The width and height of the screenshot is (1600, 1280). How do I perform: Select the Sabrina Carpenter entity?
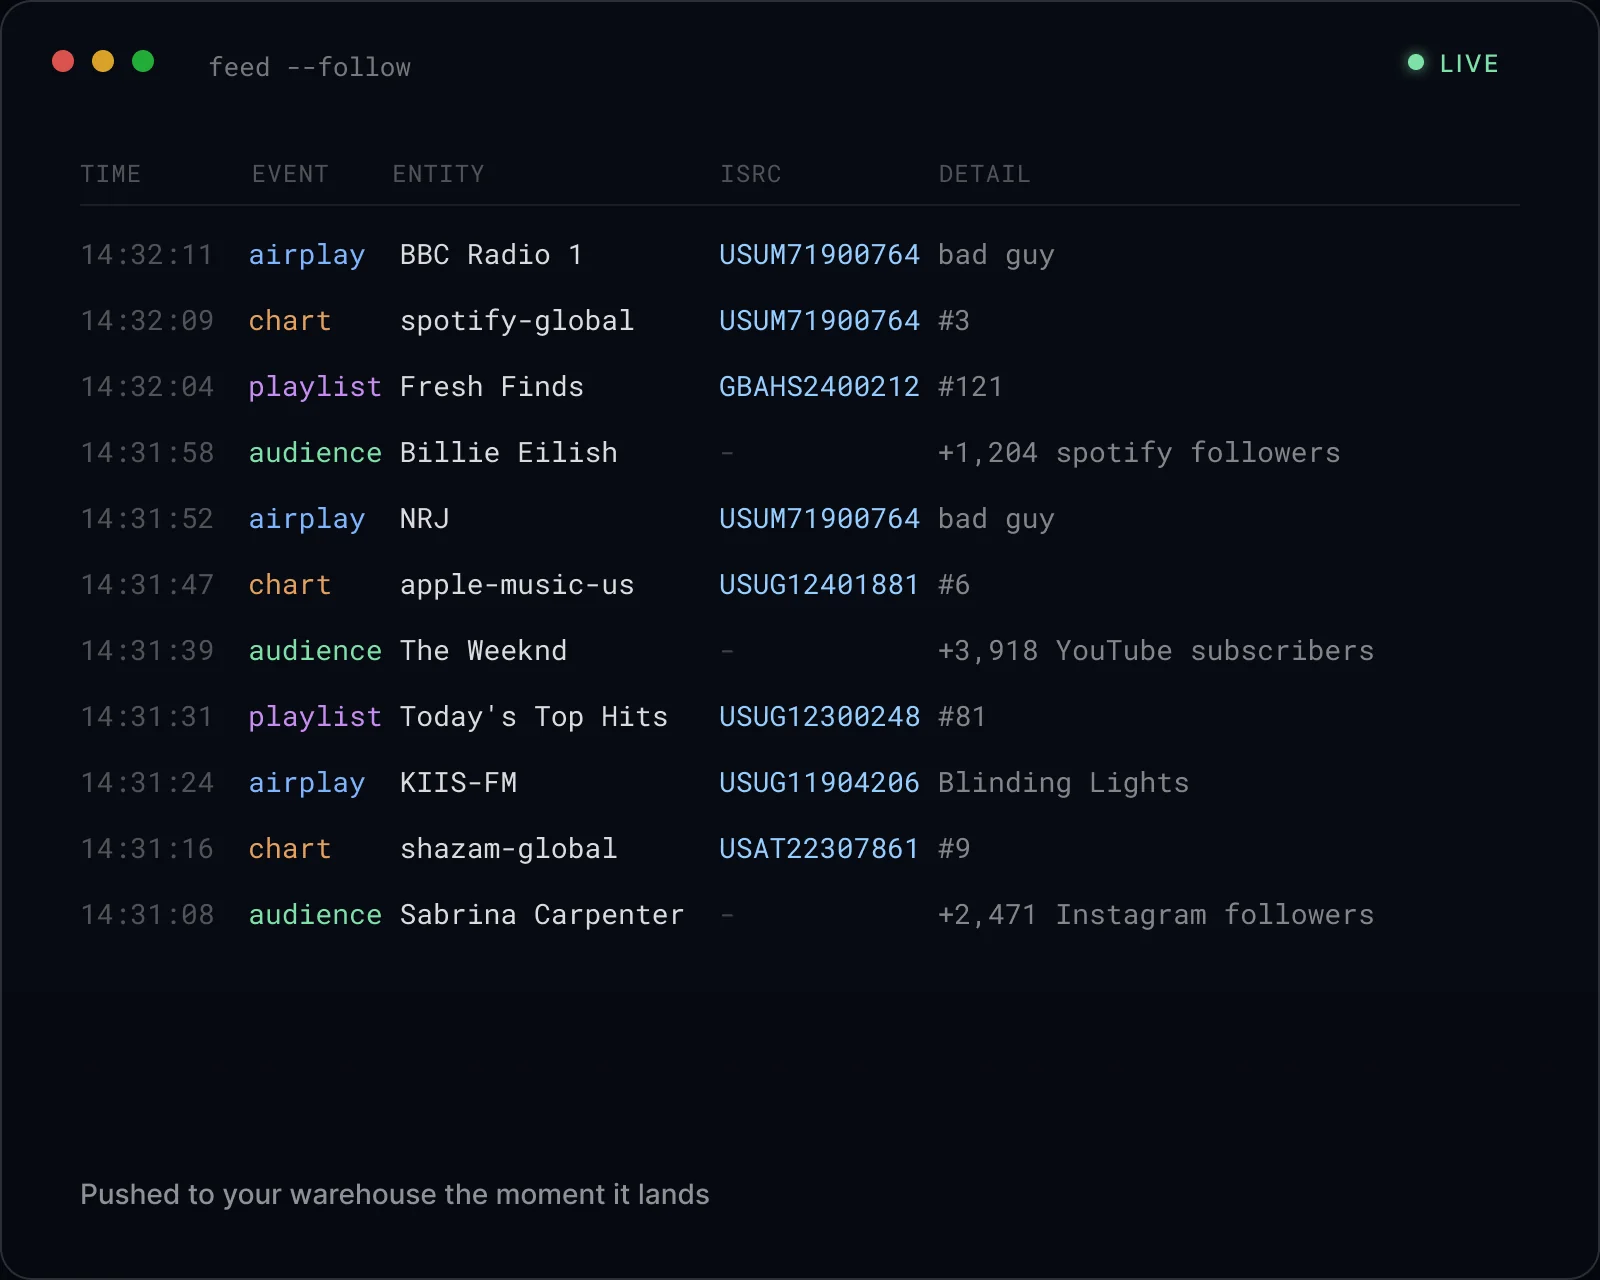click(542, 915)
